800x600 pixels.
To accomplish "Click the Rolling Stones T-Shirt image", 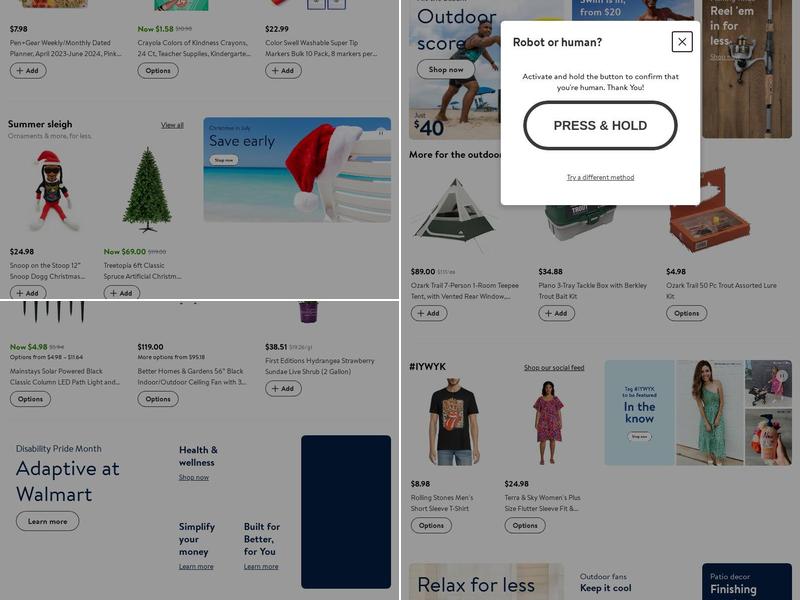I will coord(454,422).
